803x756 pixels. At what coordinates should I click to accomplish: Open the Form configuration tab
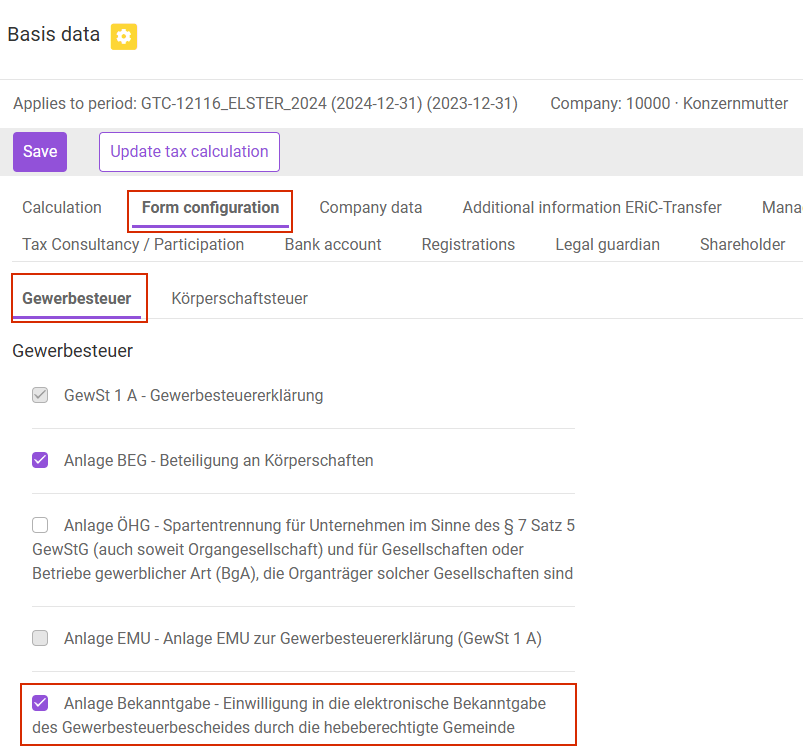[210, 207]
